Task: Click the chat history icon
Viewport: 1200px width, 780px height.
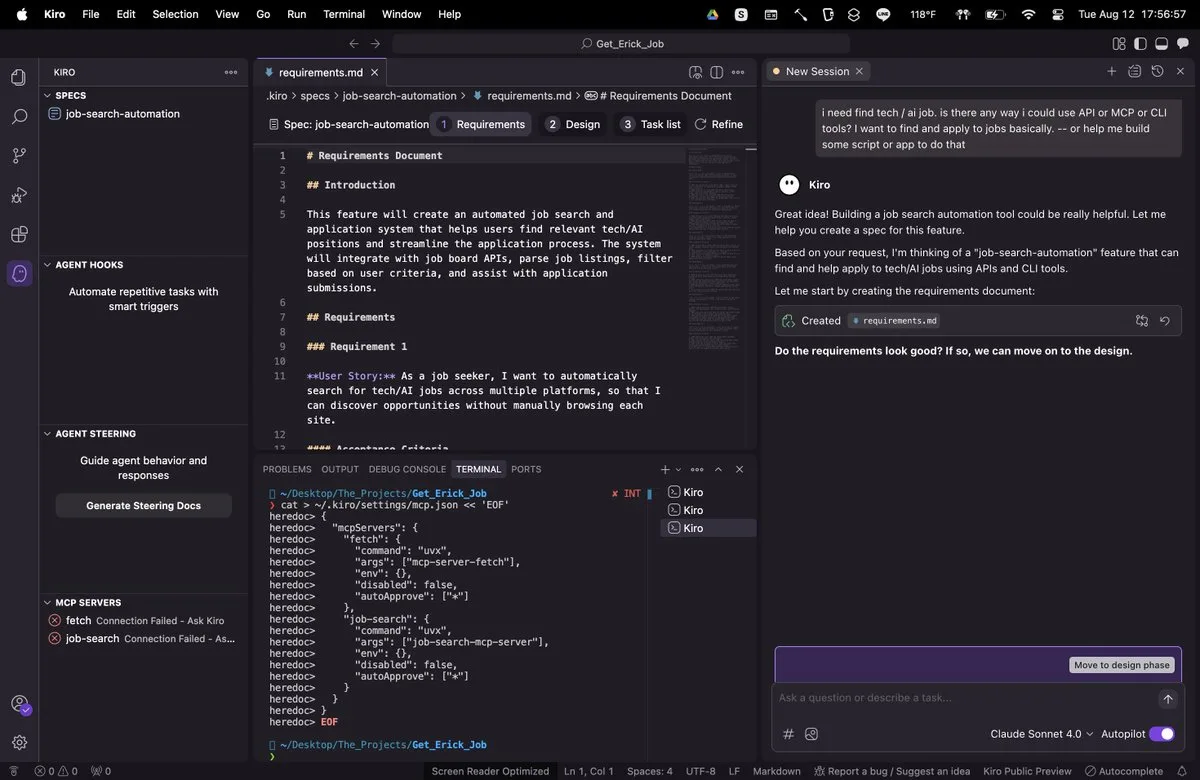Action: click(x=1157, y=71)
